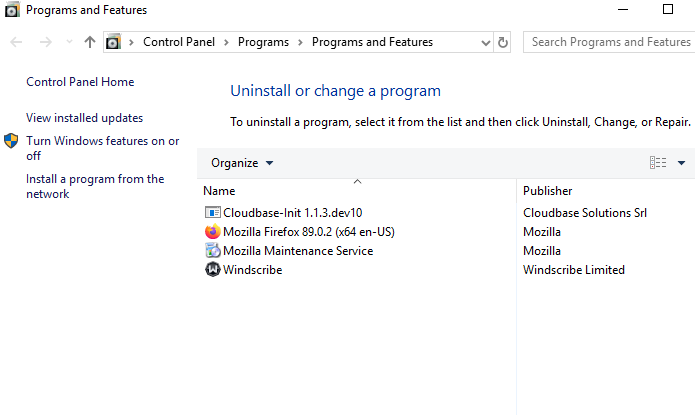Maximize the Programs and Features window

point(668,9)
